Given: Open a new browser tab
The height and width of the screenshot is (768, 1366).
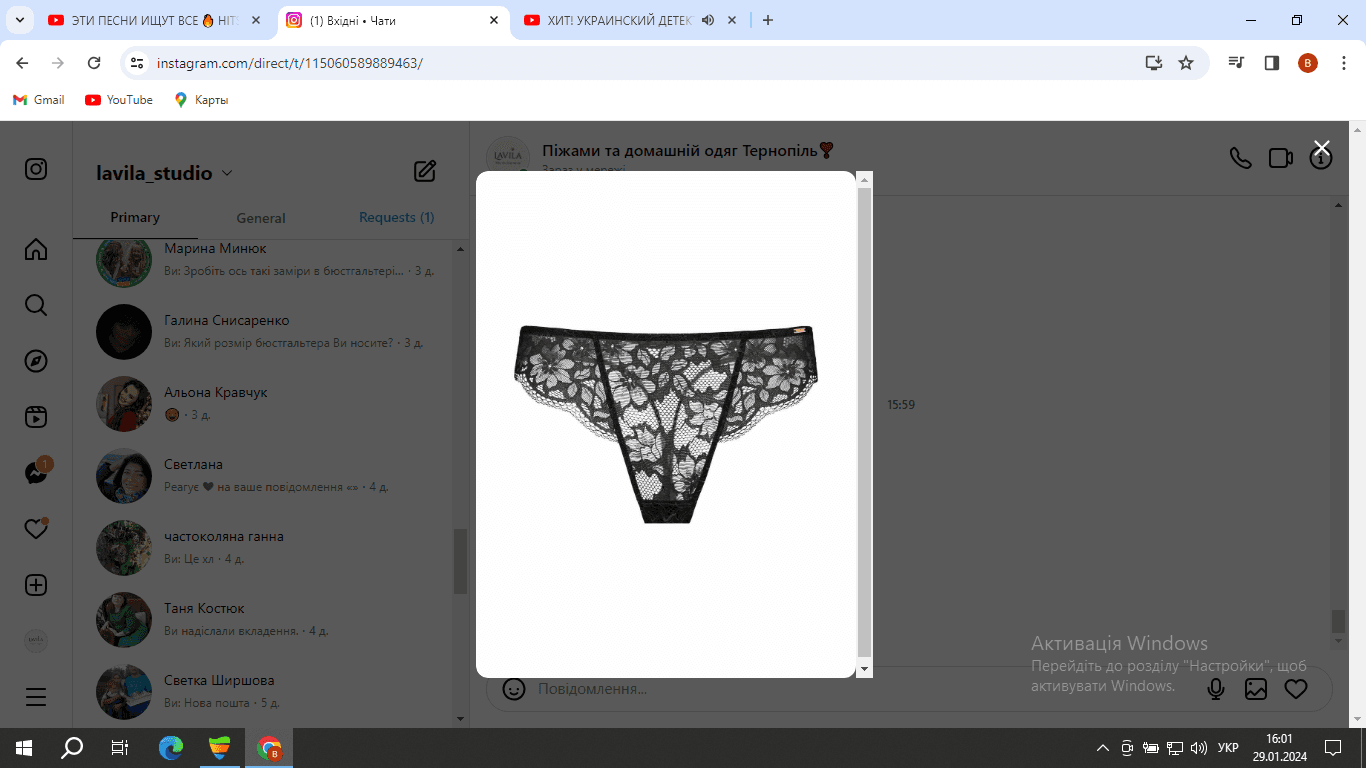Looking at the screenshot, I should pyautogui.click(x=768, y=20).
